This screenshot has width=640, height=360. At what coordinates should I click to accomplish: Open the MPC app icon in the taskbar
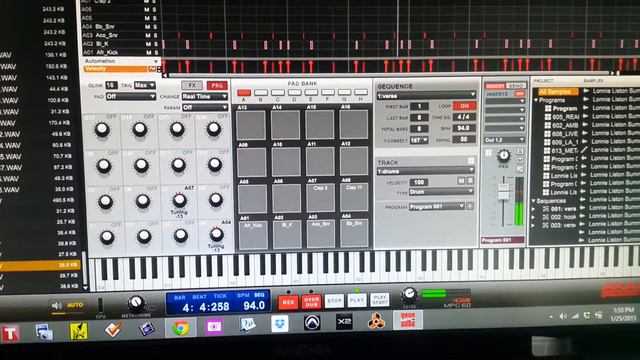click(408, 320)
